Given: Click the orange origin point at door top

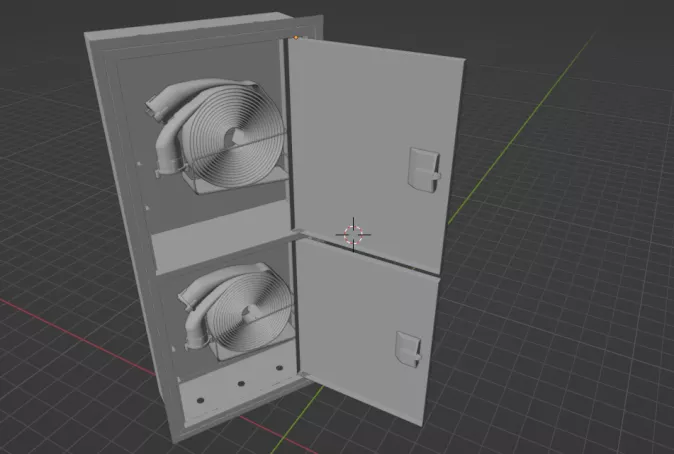Looking at the screenshot, I should coord(297,38).
